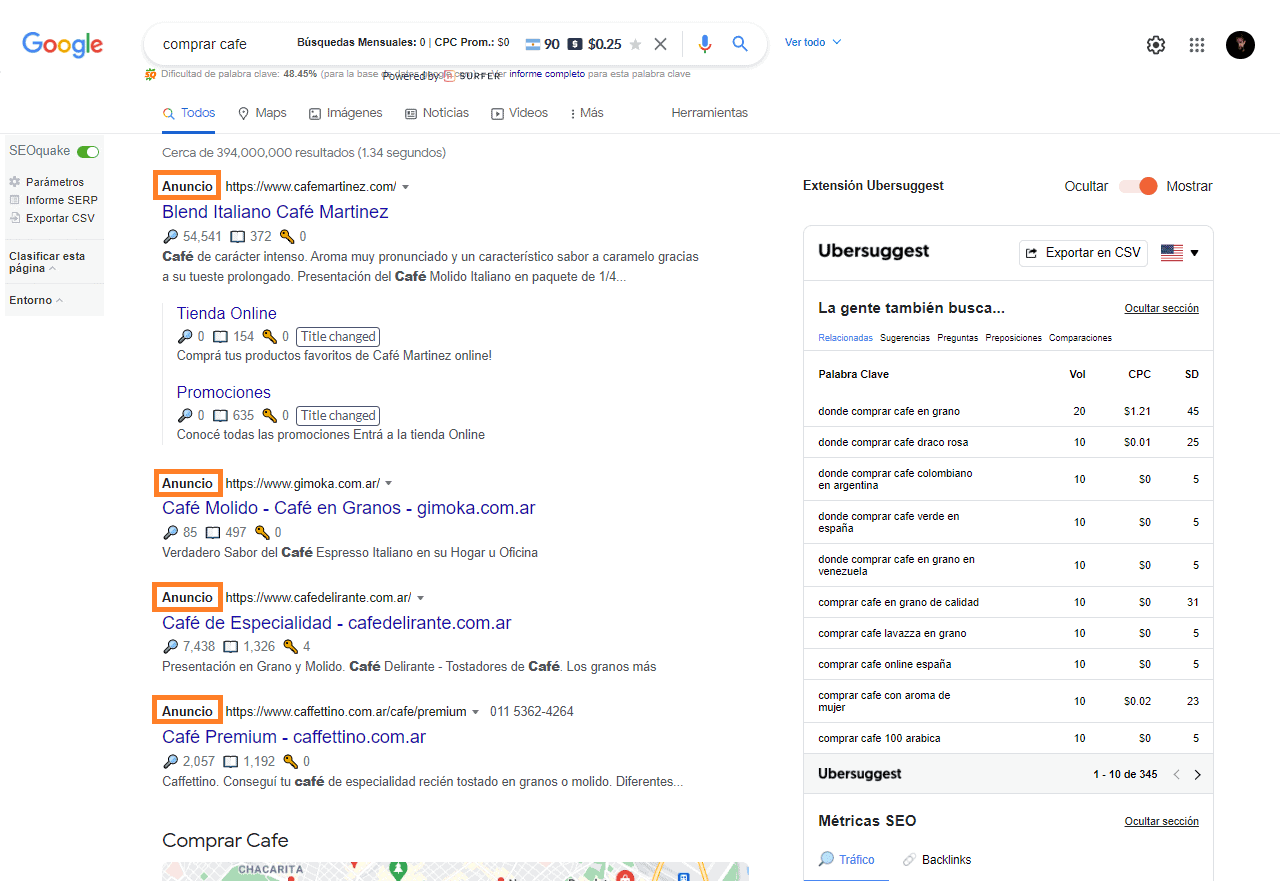Activate voice search with the microphone icon
The width and height of the screenshot is (1280, 881).
click(704, 44)
